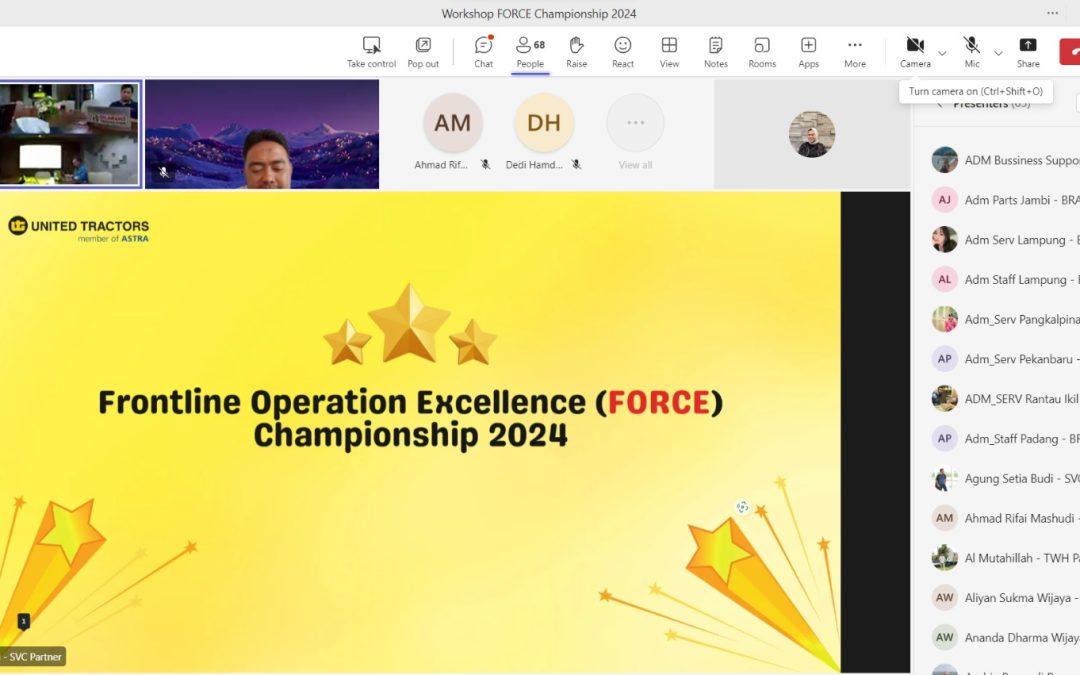Select Aliyan Sukma Wijaya participant

coord(1006,598)
